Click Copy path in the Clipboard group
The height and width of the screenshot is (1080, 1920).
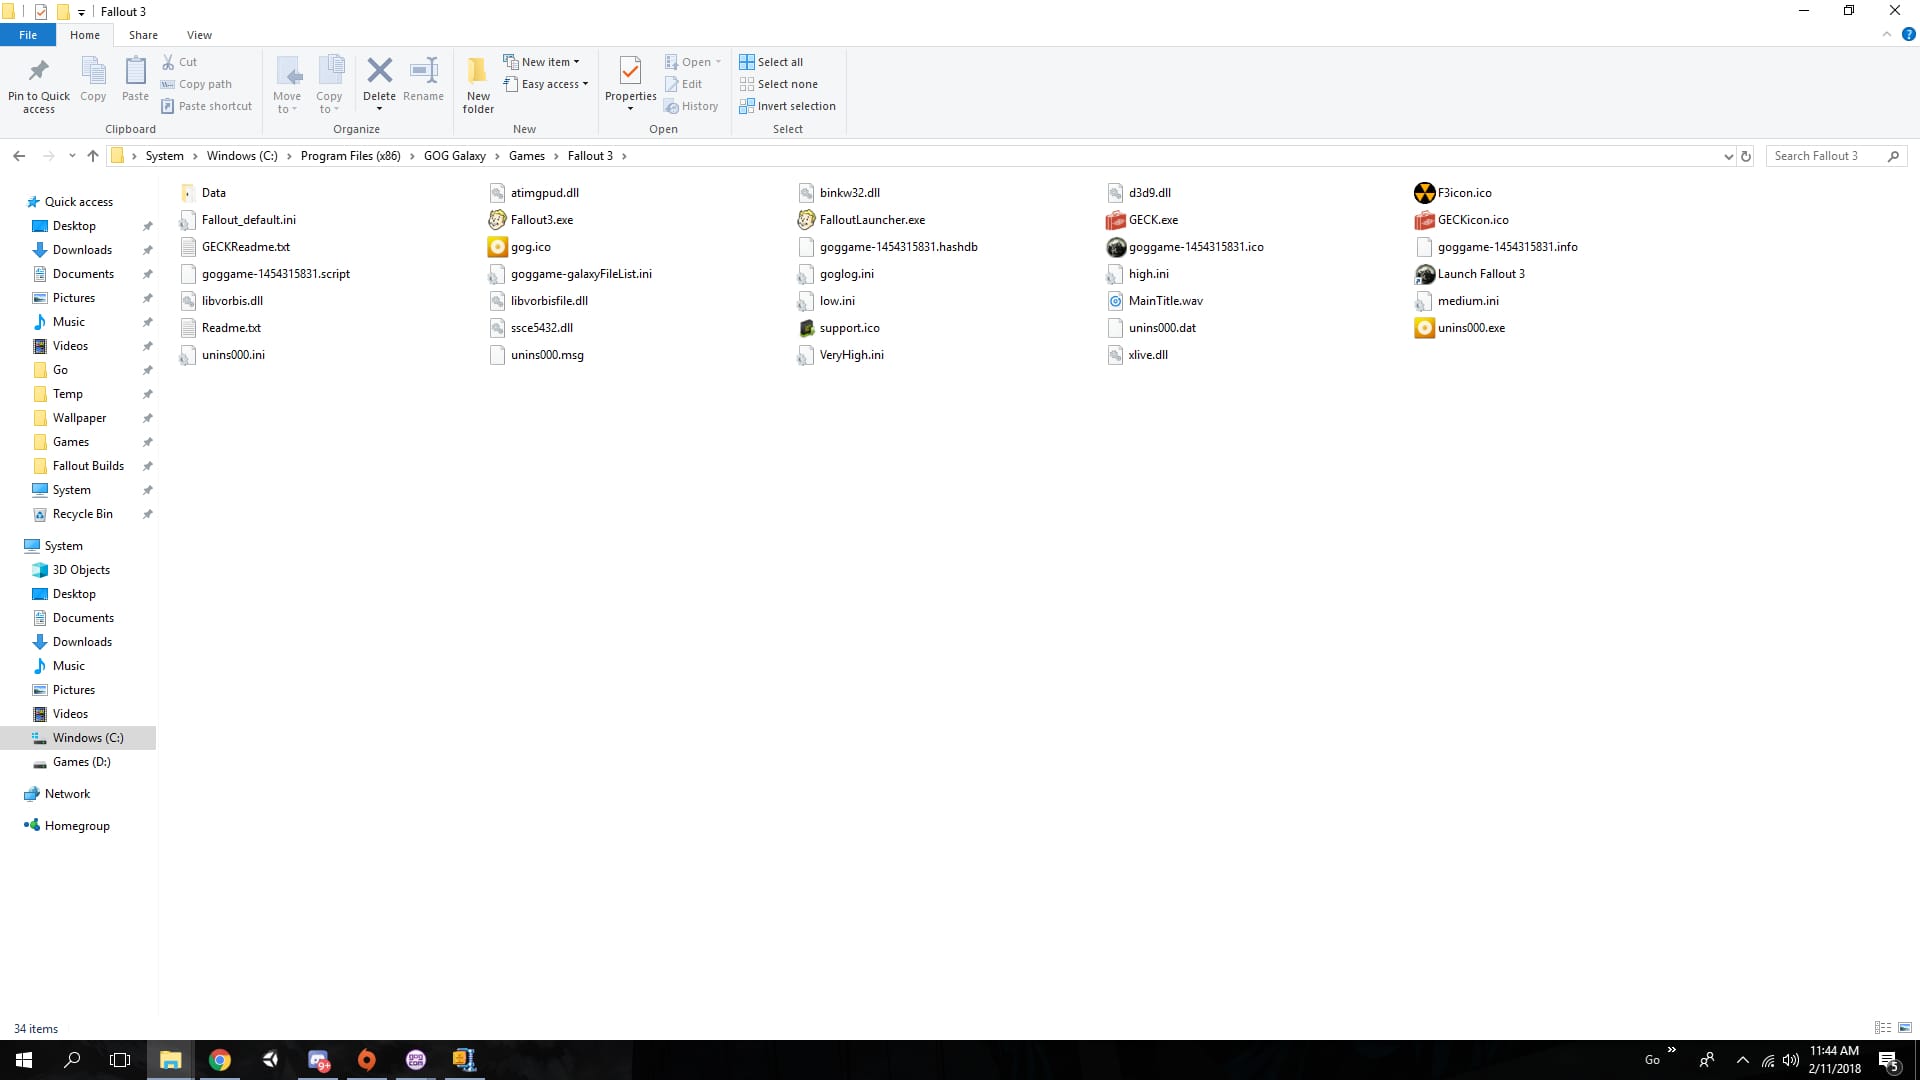196,84
